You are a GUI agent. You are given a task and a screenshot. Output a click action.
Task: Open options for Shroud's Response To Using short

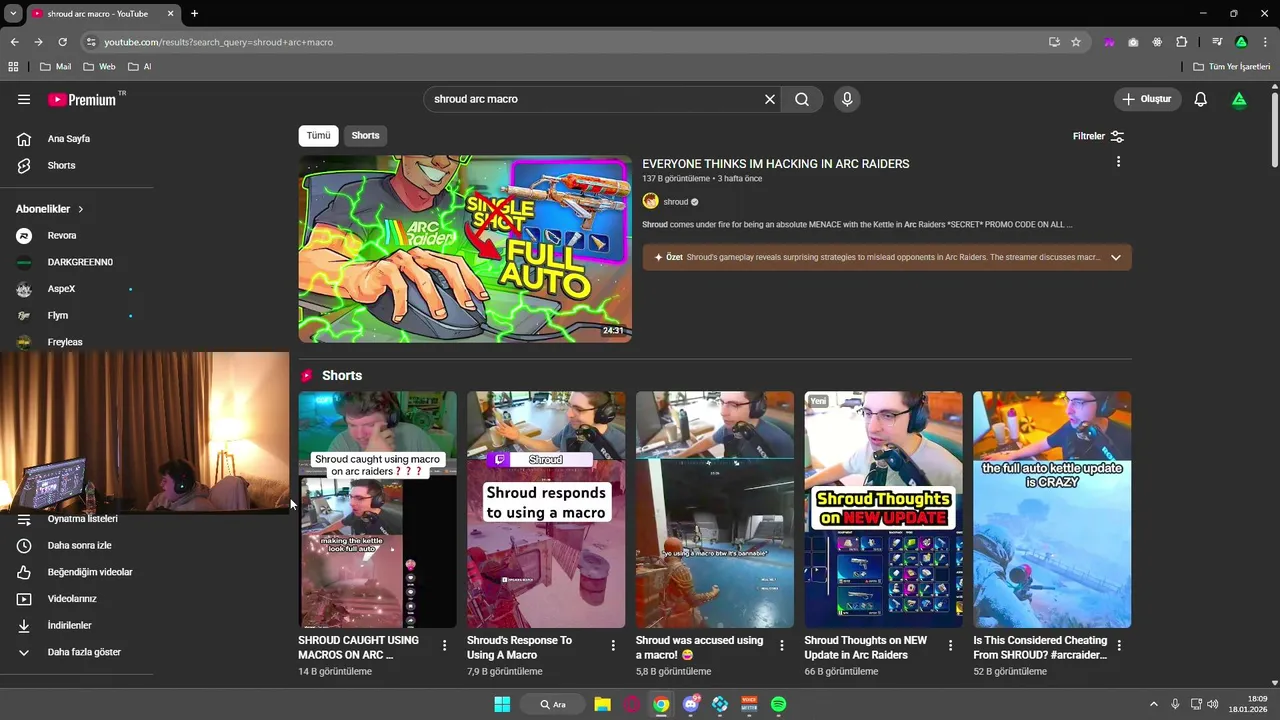[613, 646]
